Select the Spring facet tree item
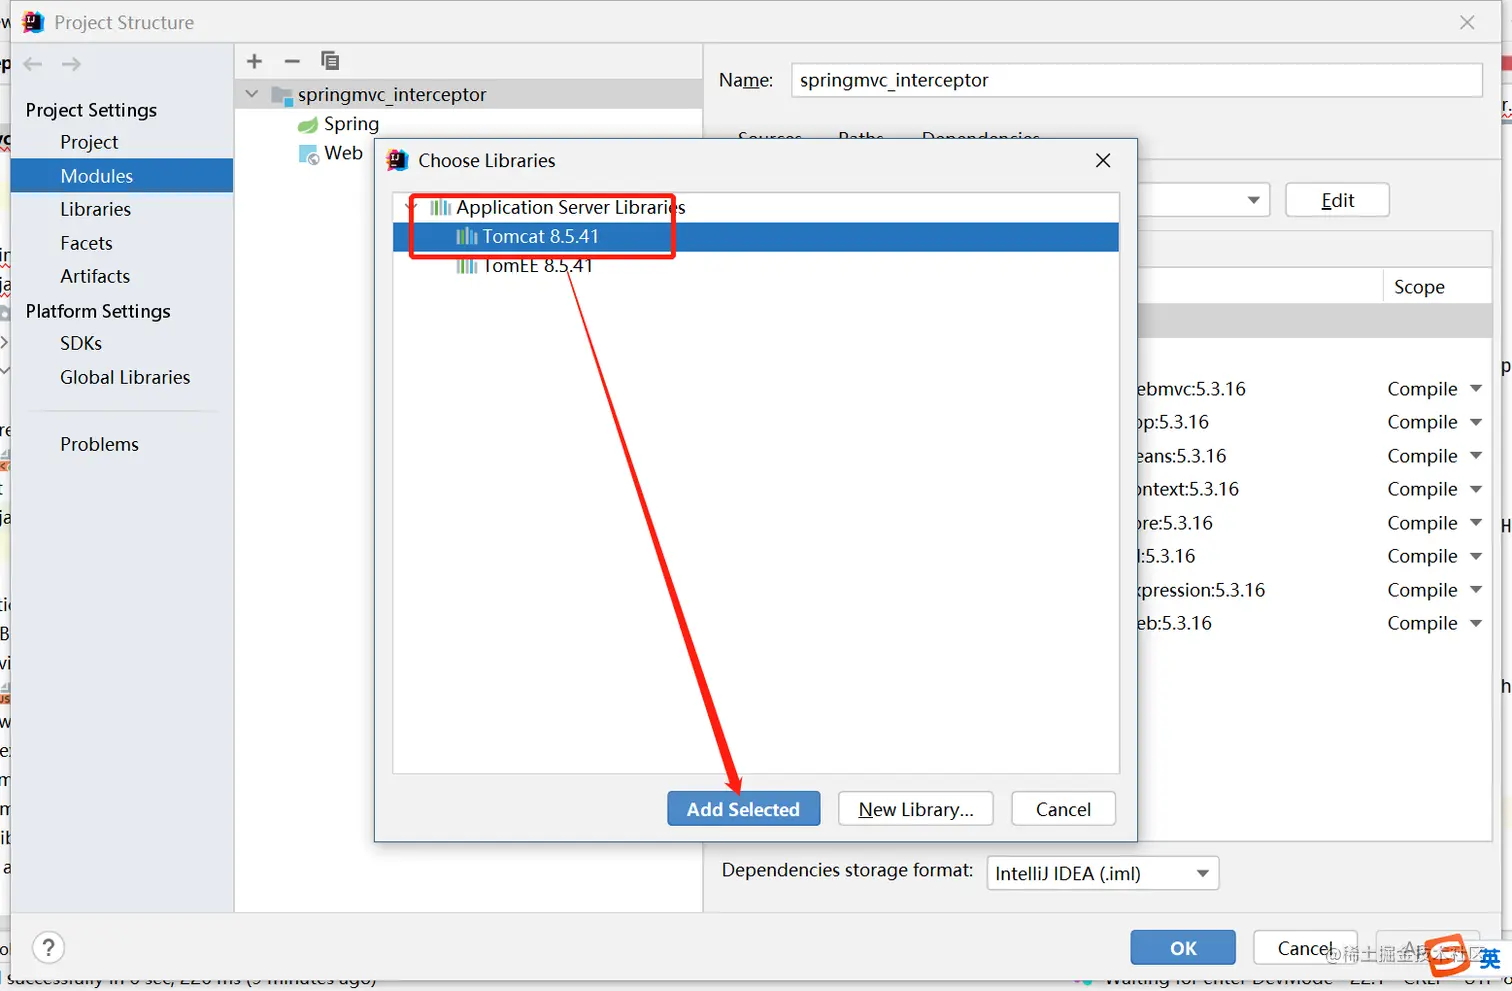 [351, 124]
